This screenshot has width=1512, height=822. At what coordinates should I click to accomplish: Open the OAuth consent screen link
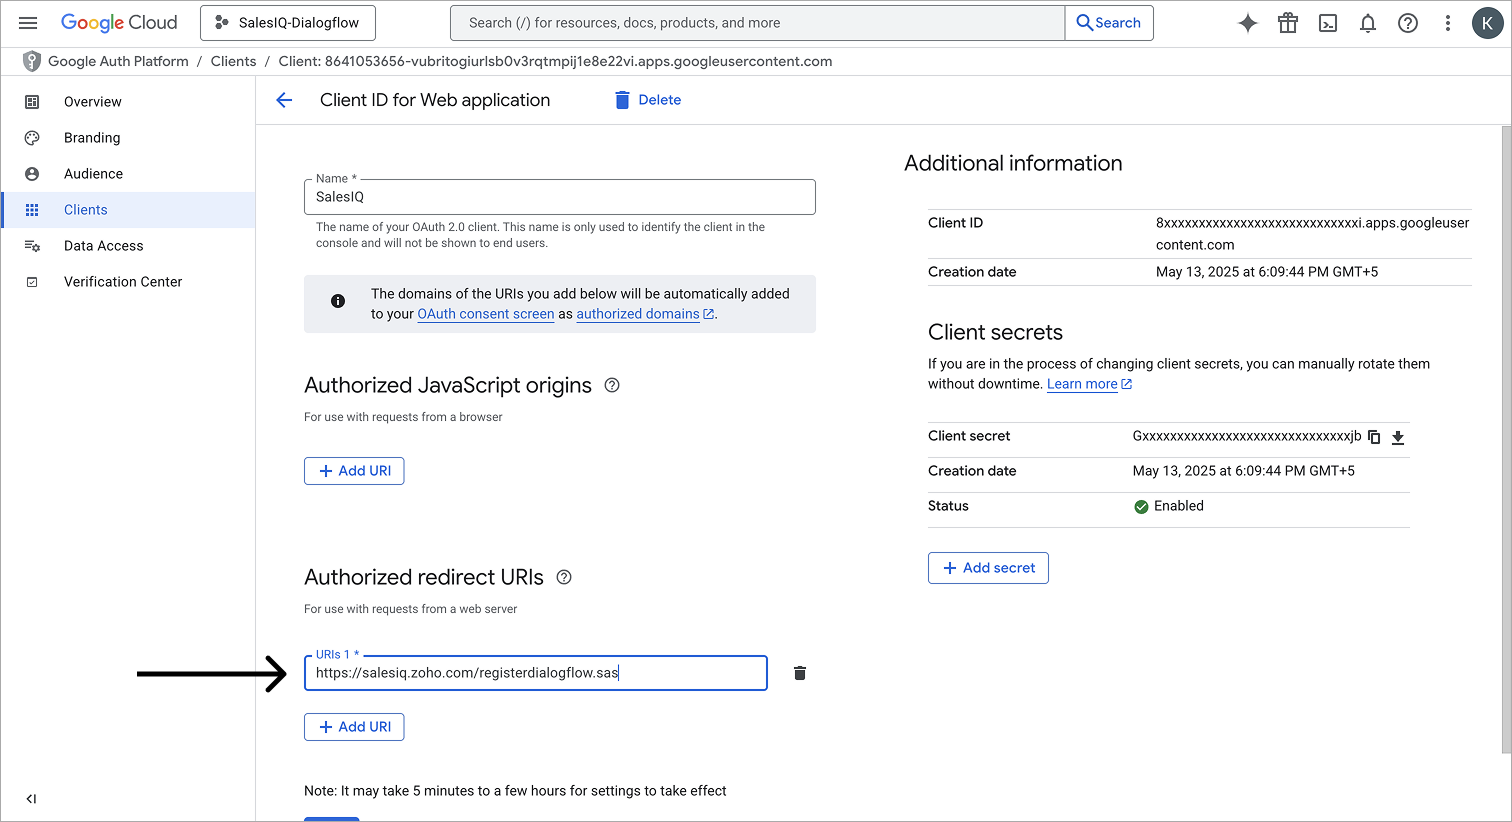[485, 314]
